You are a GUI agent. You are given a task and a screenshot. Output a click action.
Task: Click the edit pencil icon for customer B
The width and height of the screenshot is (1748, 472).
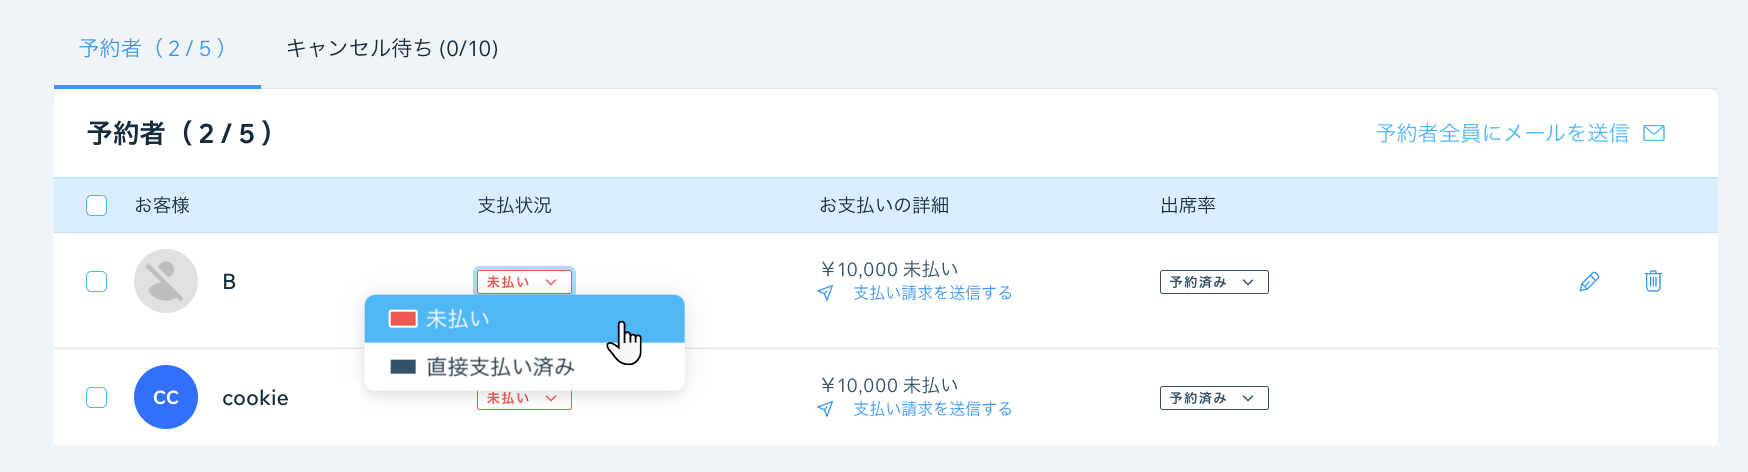[1589, 282]
